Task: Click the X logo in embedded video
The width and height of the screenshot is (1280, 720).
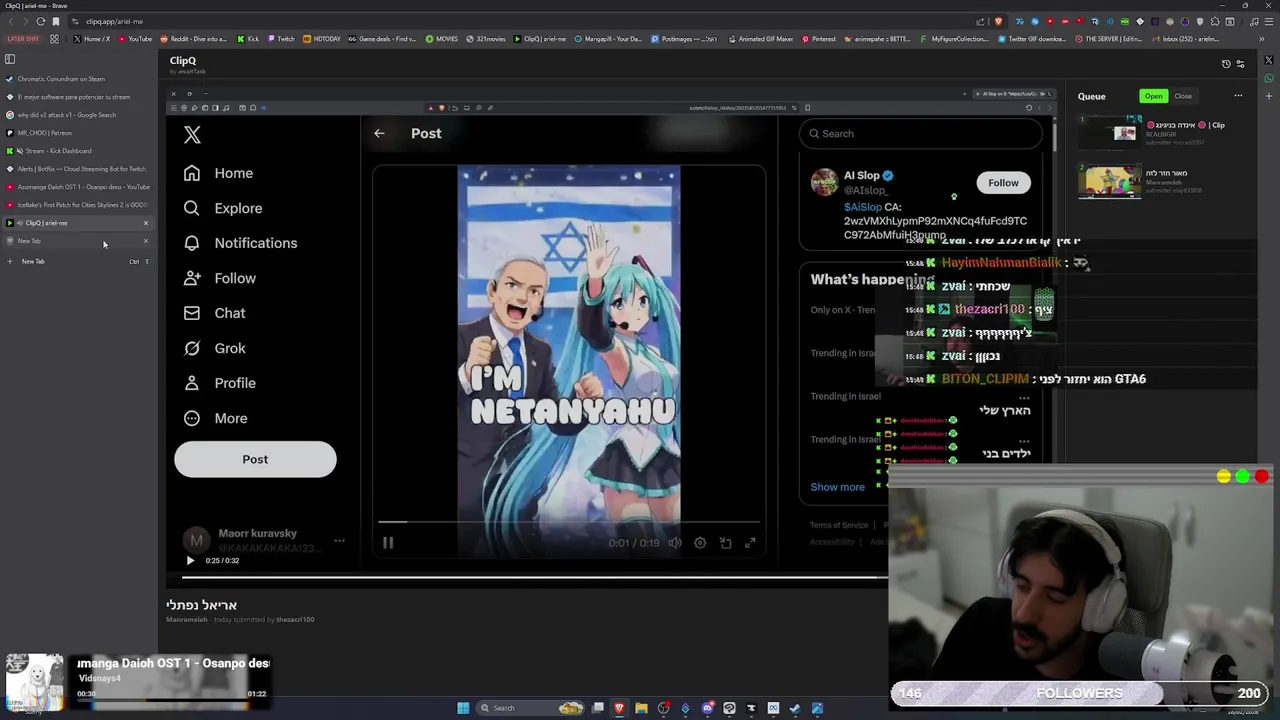Action: coord(192,134)
